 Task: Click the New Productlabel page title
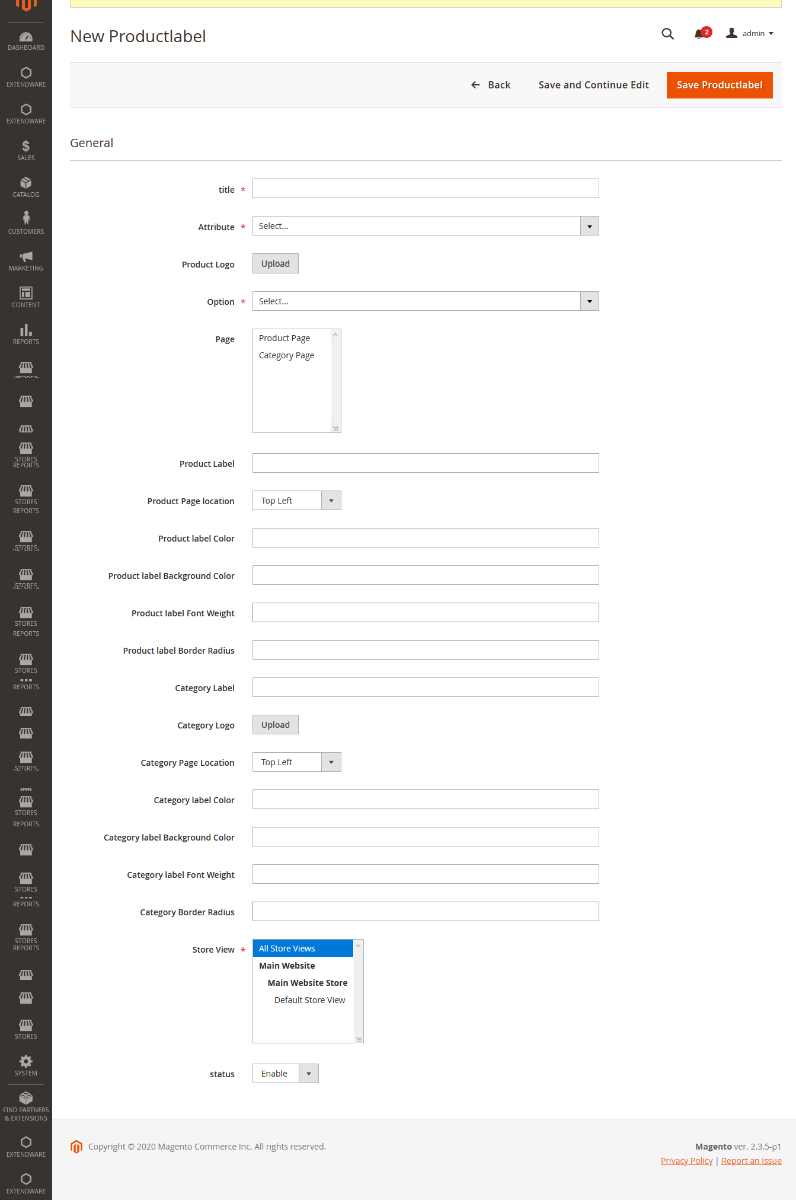pyautogui.click(x=138, y=36)
